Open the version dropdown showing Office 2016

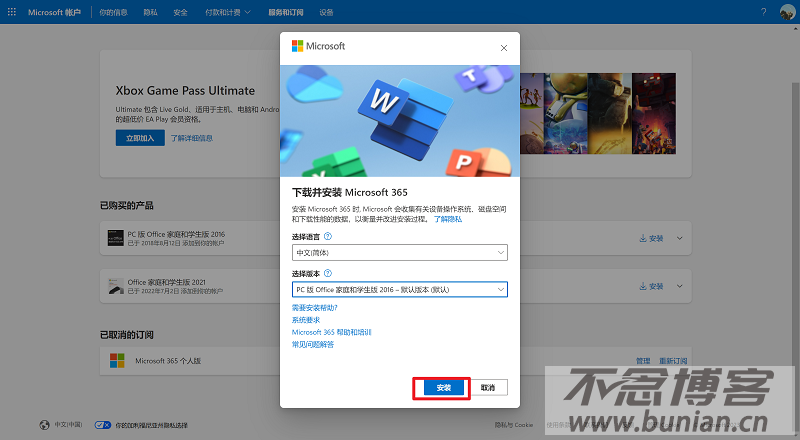399,289
